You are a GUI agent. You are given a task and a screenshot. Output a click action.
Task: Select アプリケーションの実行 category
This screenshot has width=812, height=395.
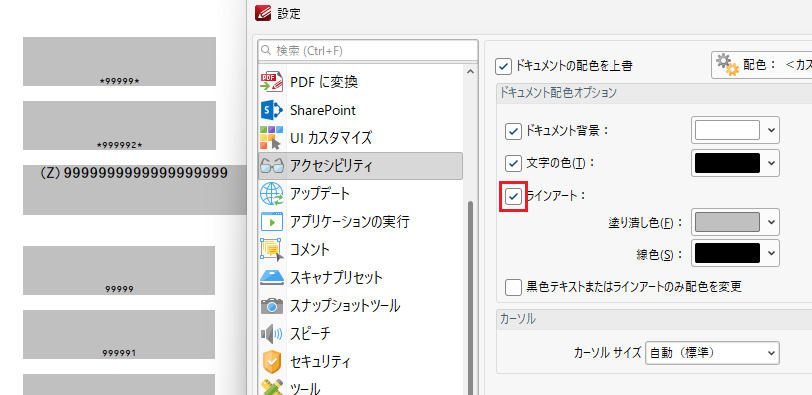coord(360,222)
